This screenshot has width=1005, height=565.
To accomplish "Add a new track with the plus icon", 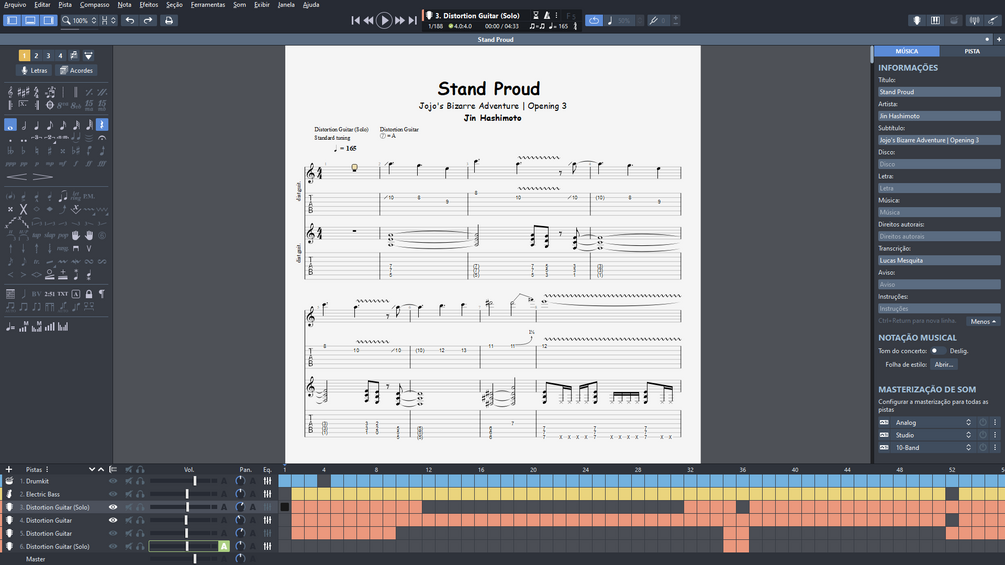I will pos(9,470).
